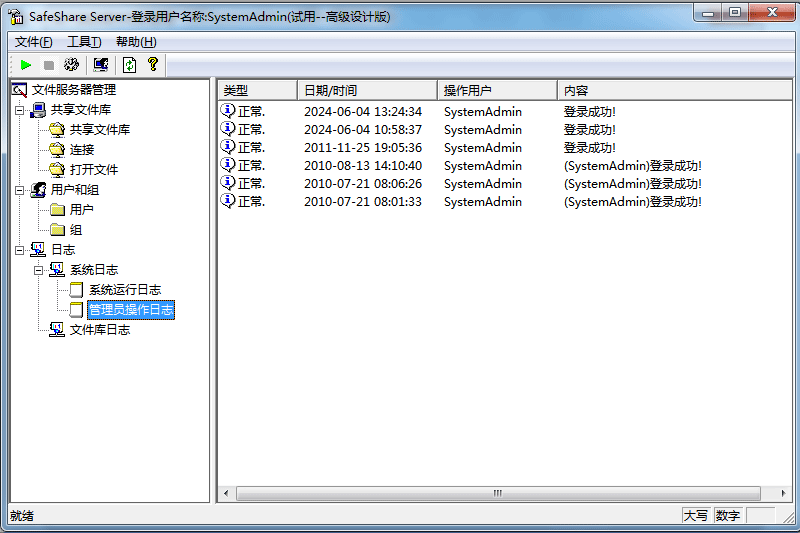800x533 pixels.
Task: Click the 日志 computer icon
Action: pyautogui.click(x=38, y=249)
